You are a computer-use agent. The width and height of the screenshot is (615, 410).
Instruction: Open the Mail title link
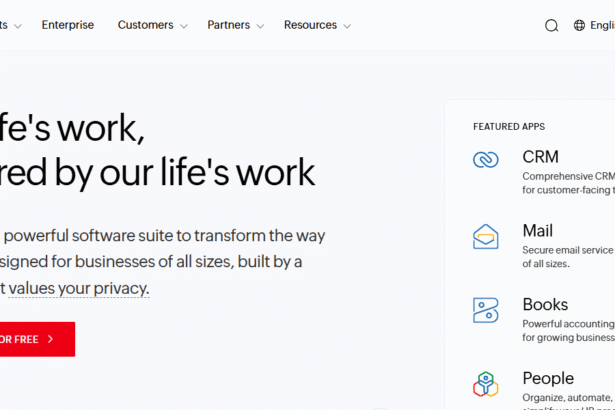coord(538,231)
